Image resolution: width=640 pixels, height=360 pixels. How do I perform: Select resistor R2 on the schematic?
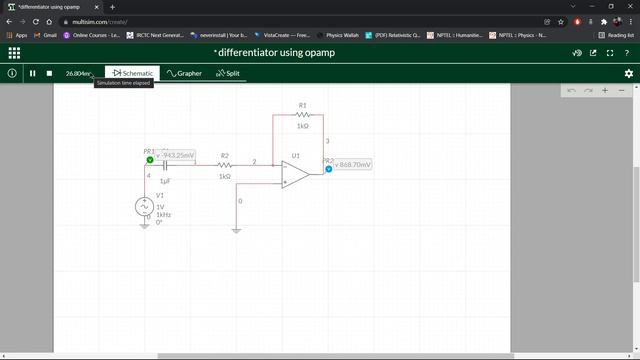click(224, 165)
